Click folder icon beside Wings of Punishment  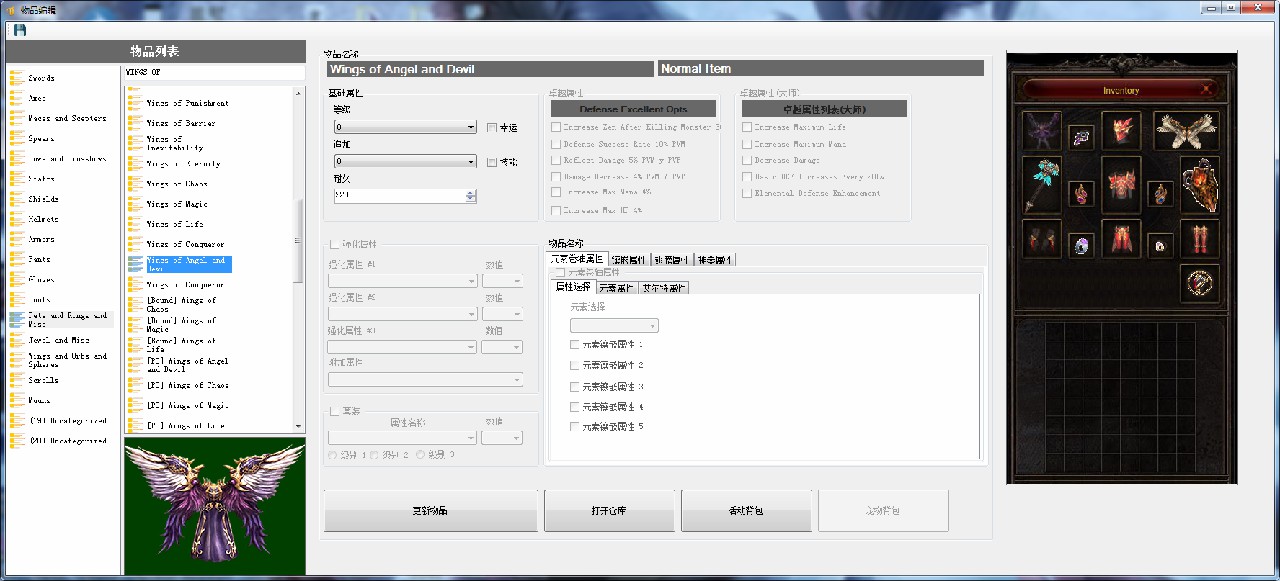point(135,103)
